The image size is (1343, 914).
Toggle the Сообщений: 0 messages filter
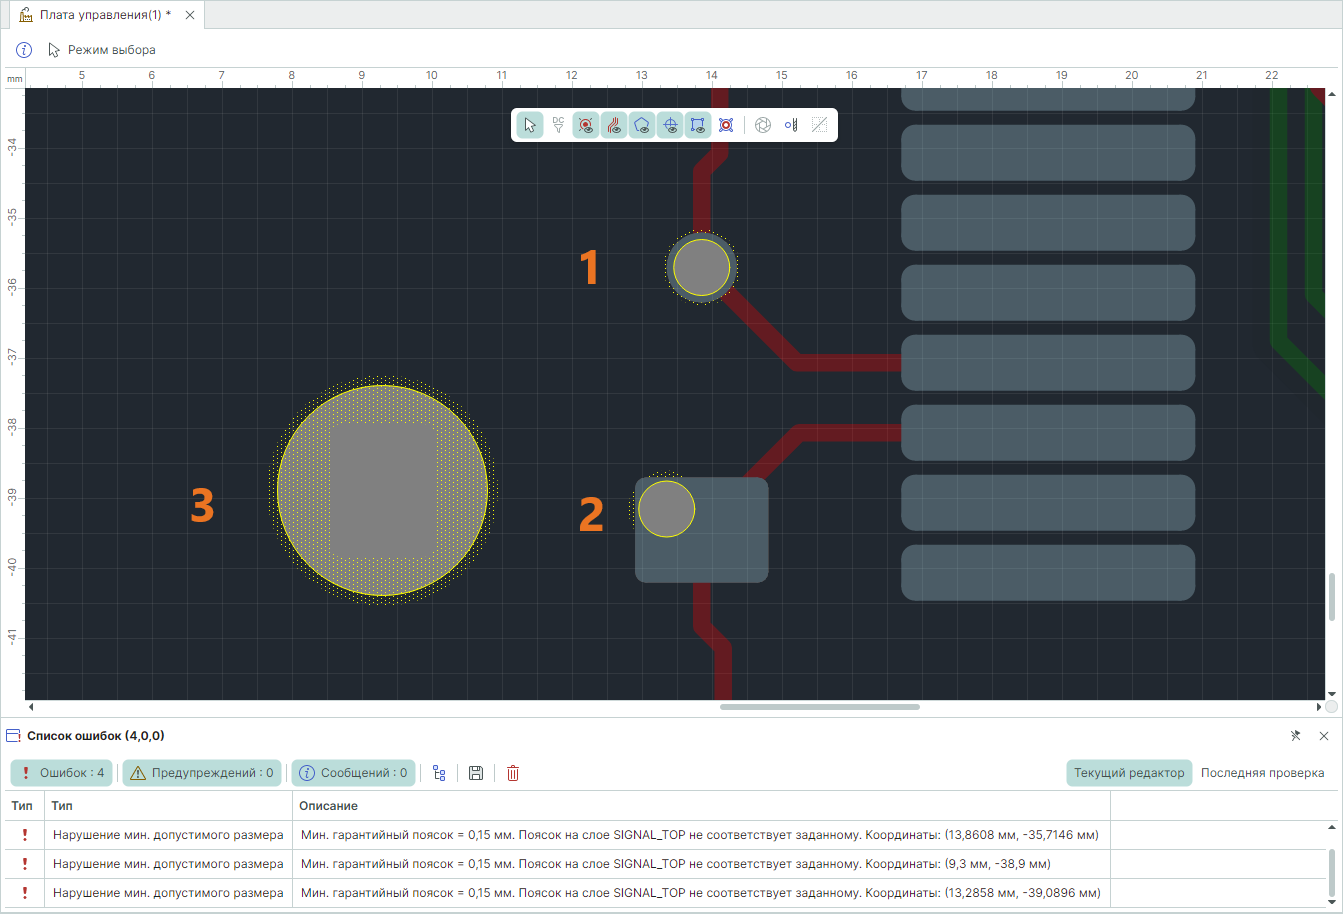point(353,773)
